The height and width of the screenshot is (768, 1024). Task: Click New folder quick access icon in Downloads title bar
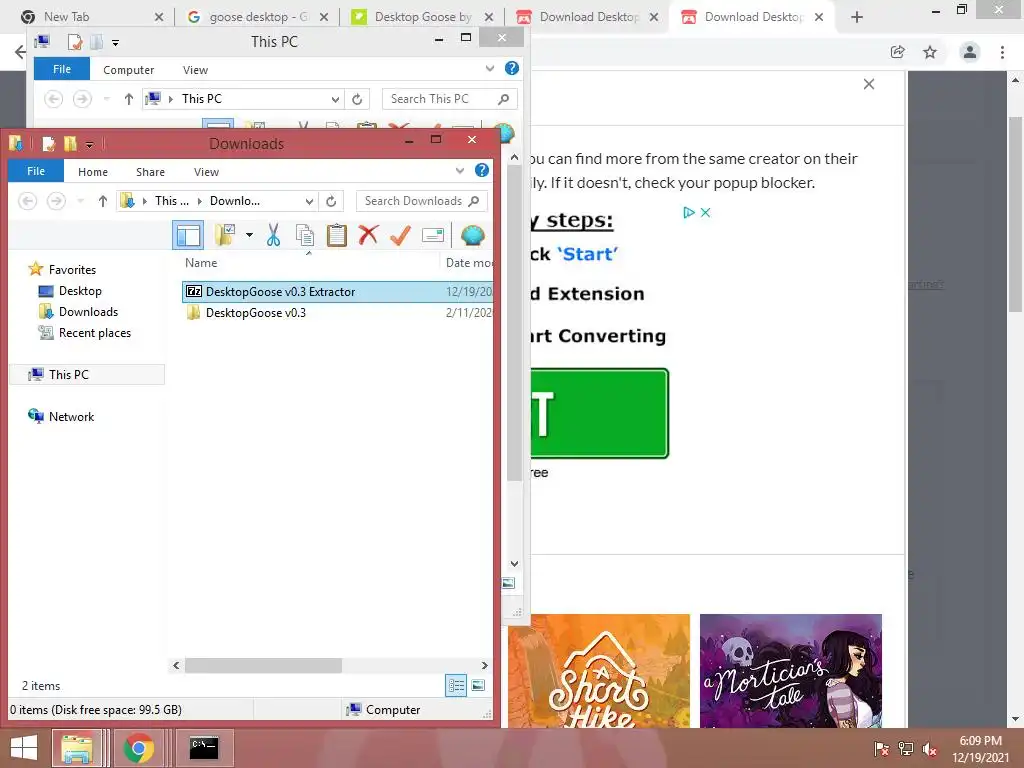click(70, 143)
